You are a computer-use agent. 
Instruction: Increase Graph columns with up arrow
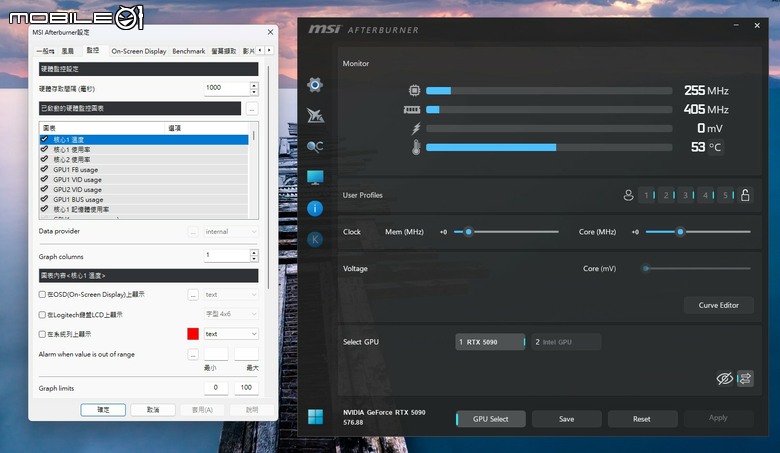[x=254, y=253]
